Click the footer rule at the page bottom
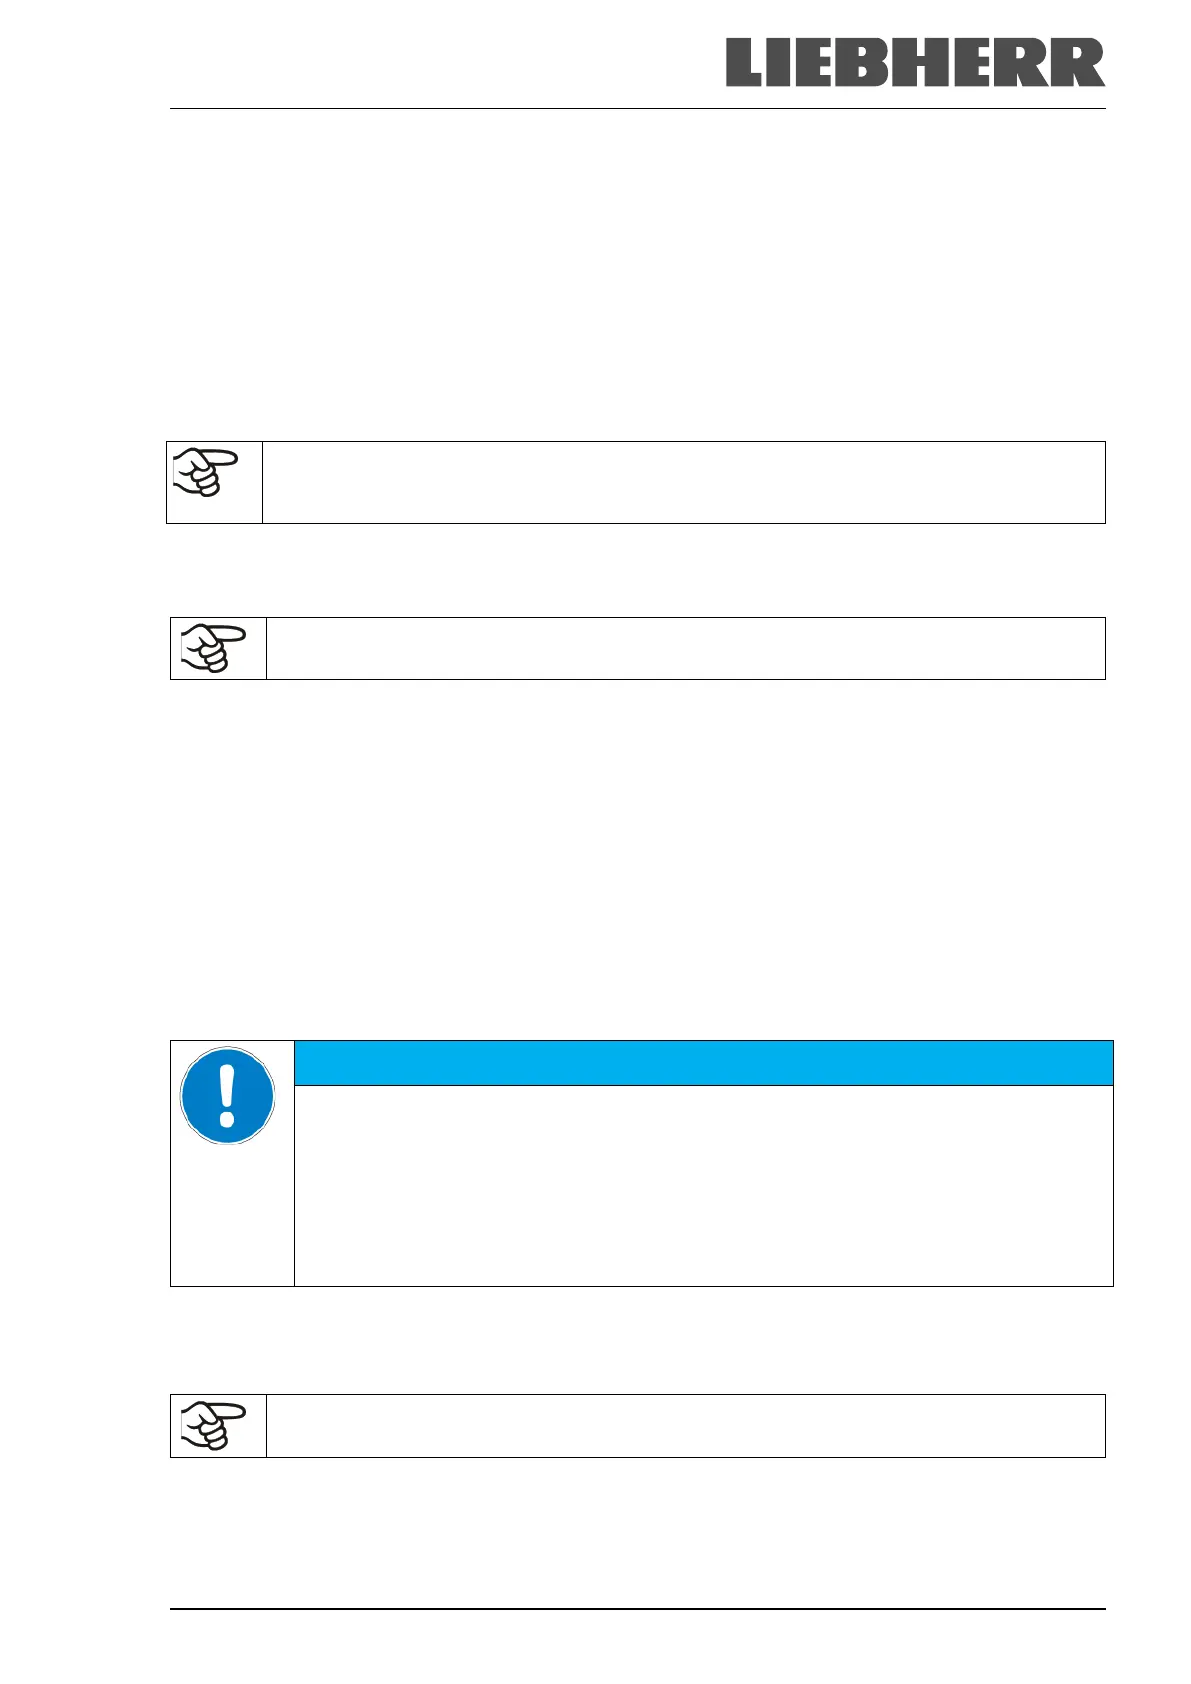The image size is (1191, 1684). [637, 1609]
